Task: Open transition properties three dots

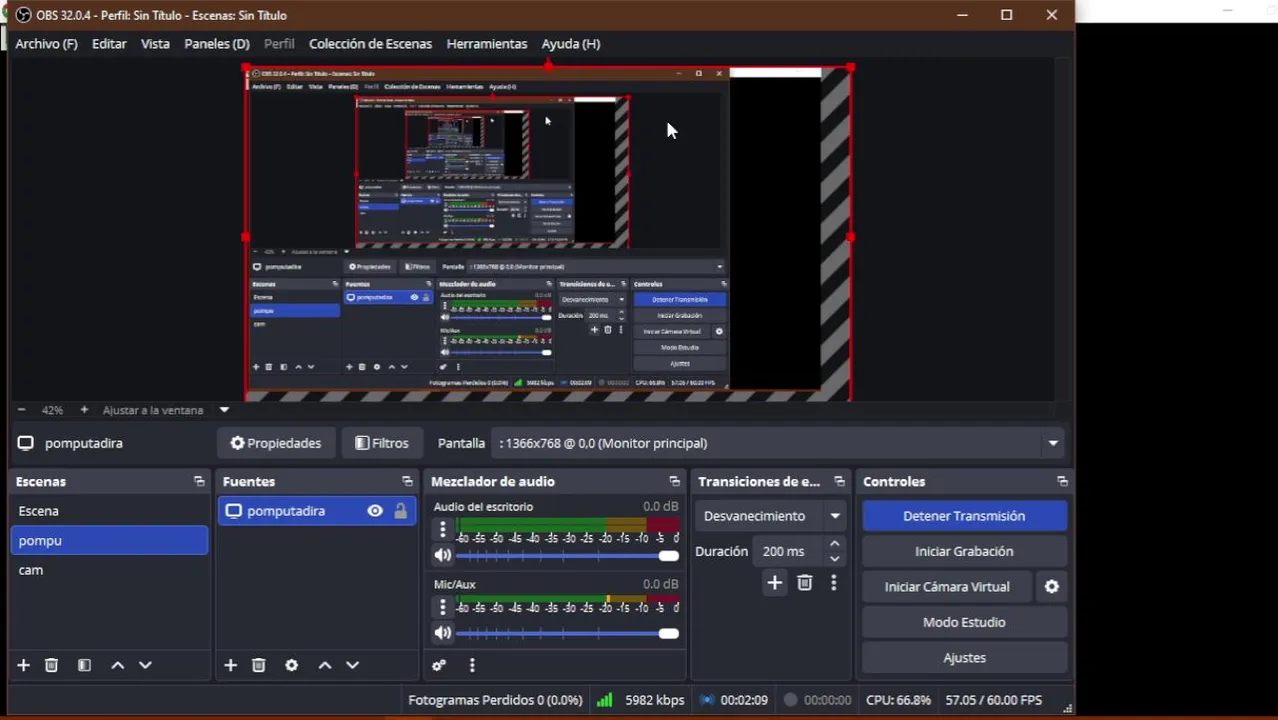Action: (833, 583)
